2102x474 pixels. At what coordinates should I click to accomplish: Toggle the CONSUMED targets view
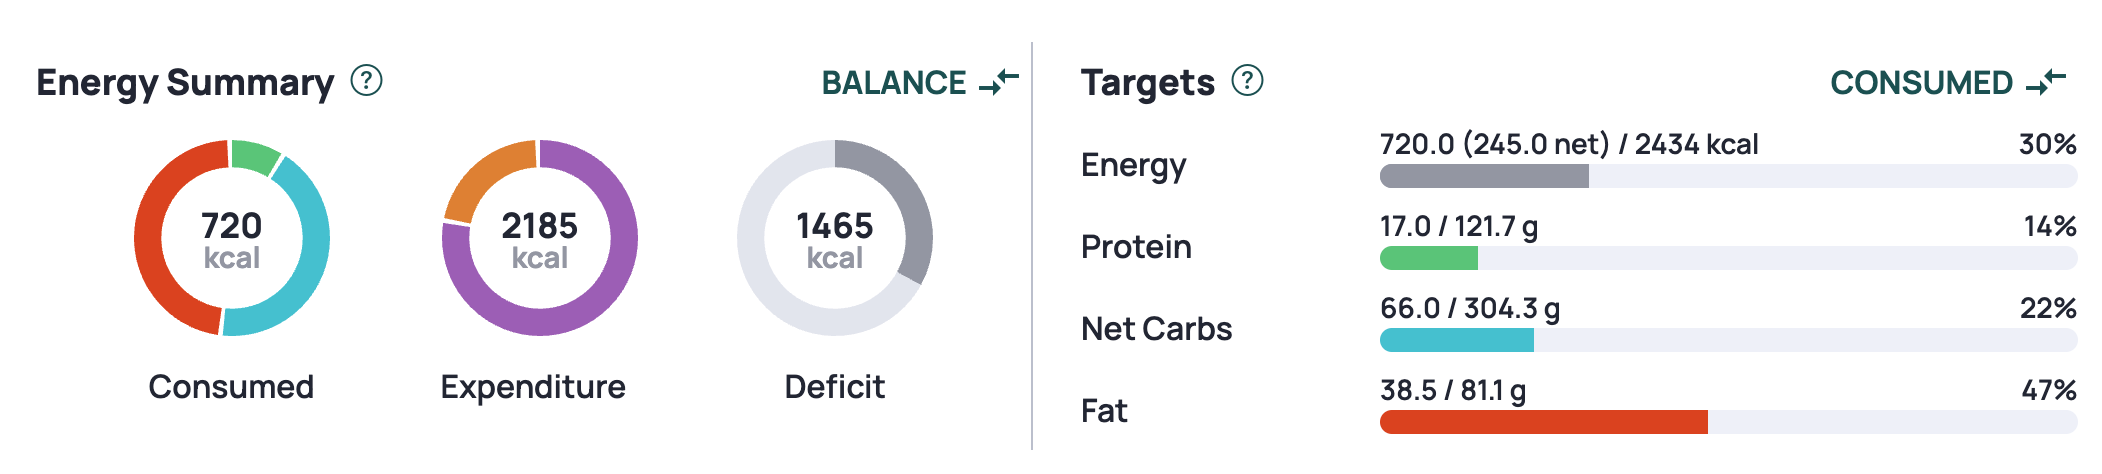click(x=1921, y=83)
